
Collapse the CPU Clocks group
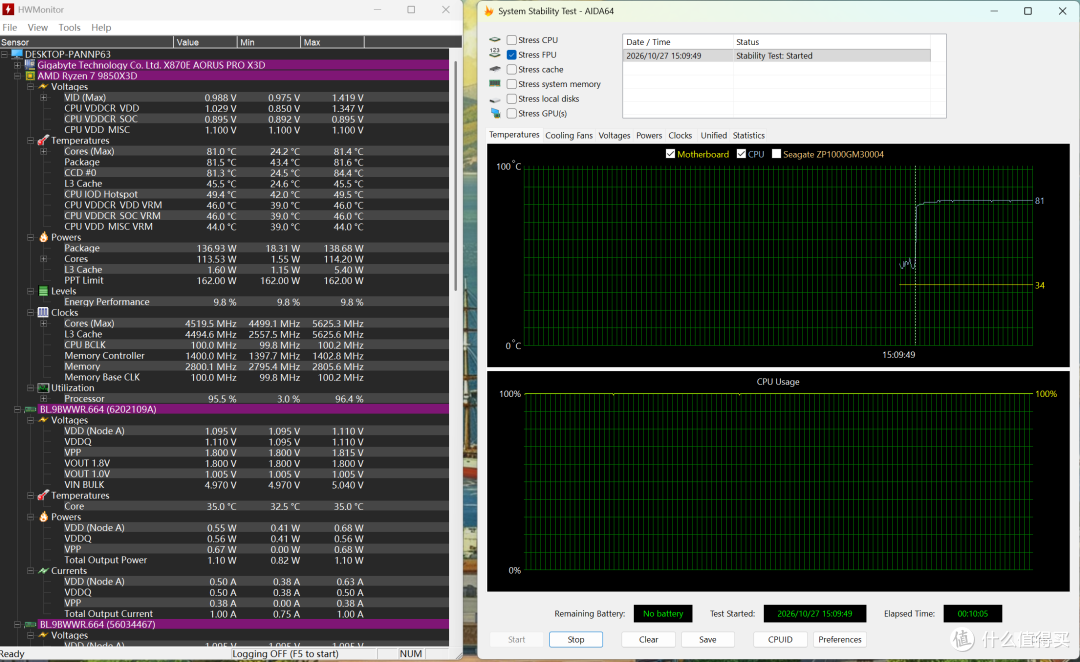point(30,313)
